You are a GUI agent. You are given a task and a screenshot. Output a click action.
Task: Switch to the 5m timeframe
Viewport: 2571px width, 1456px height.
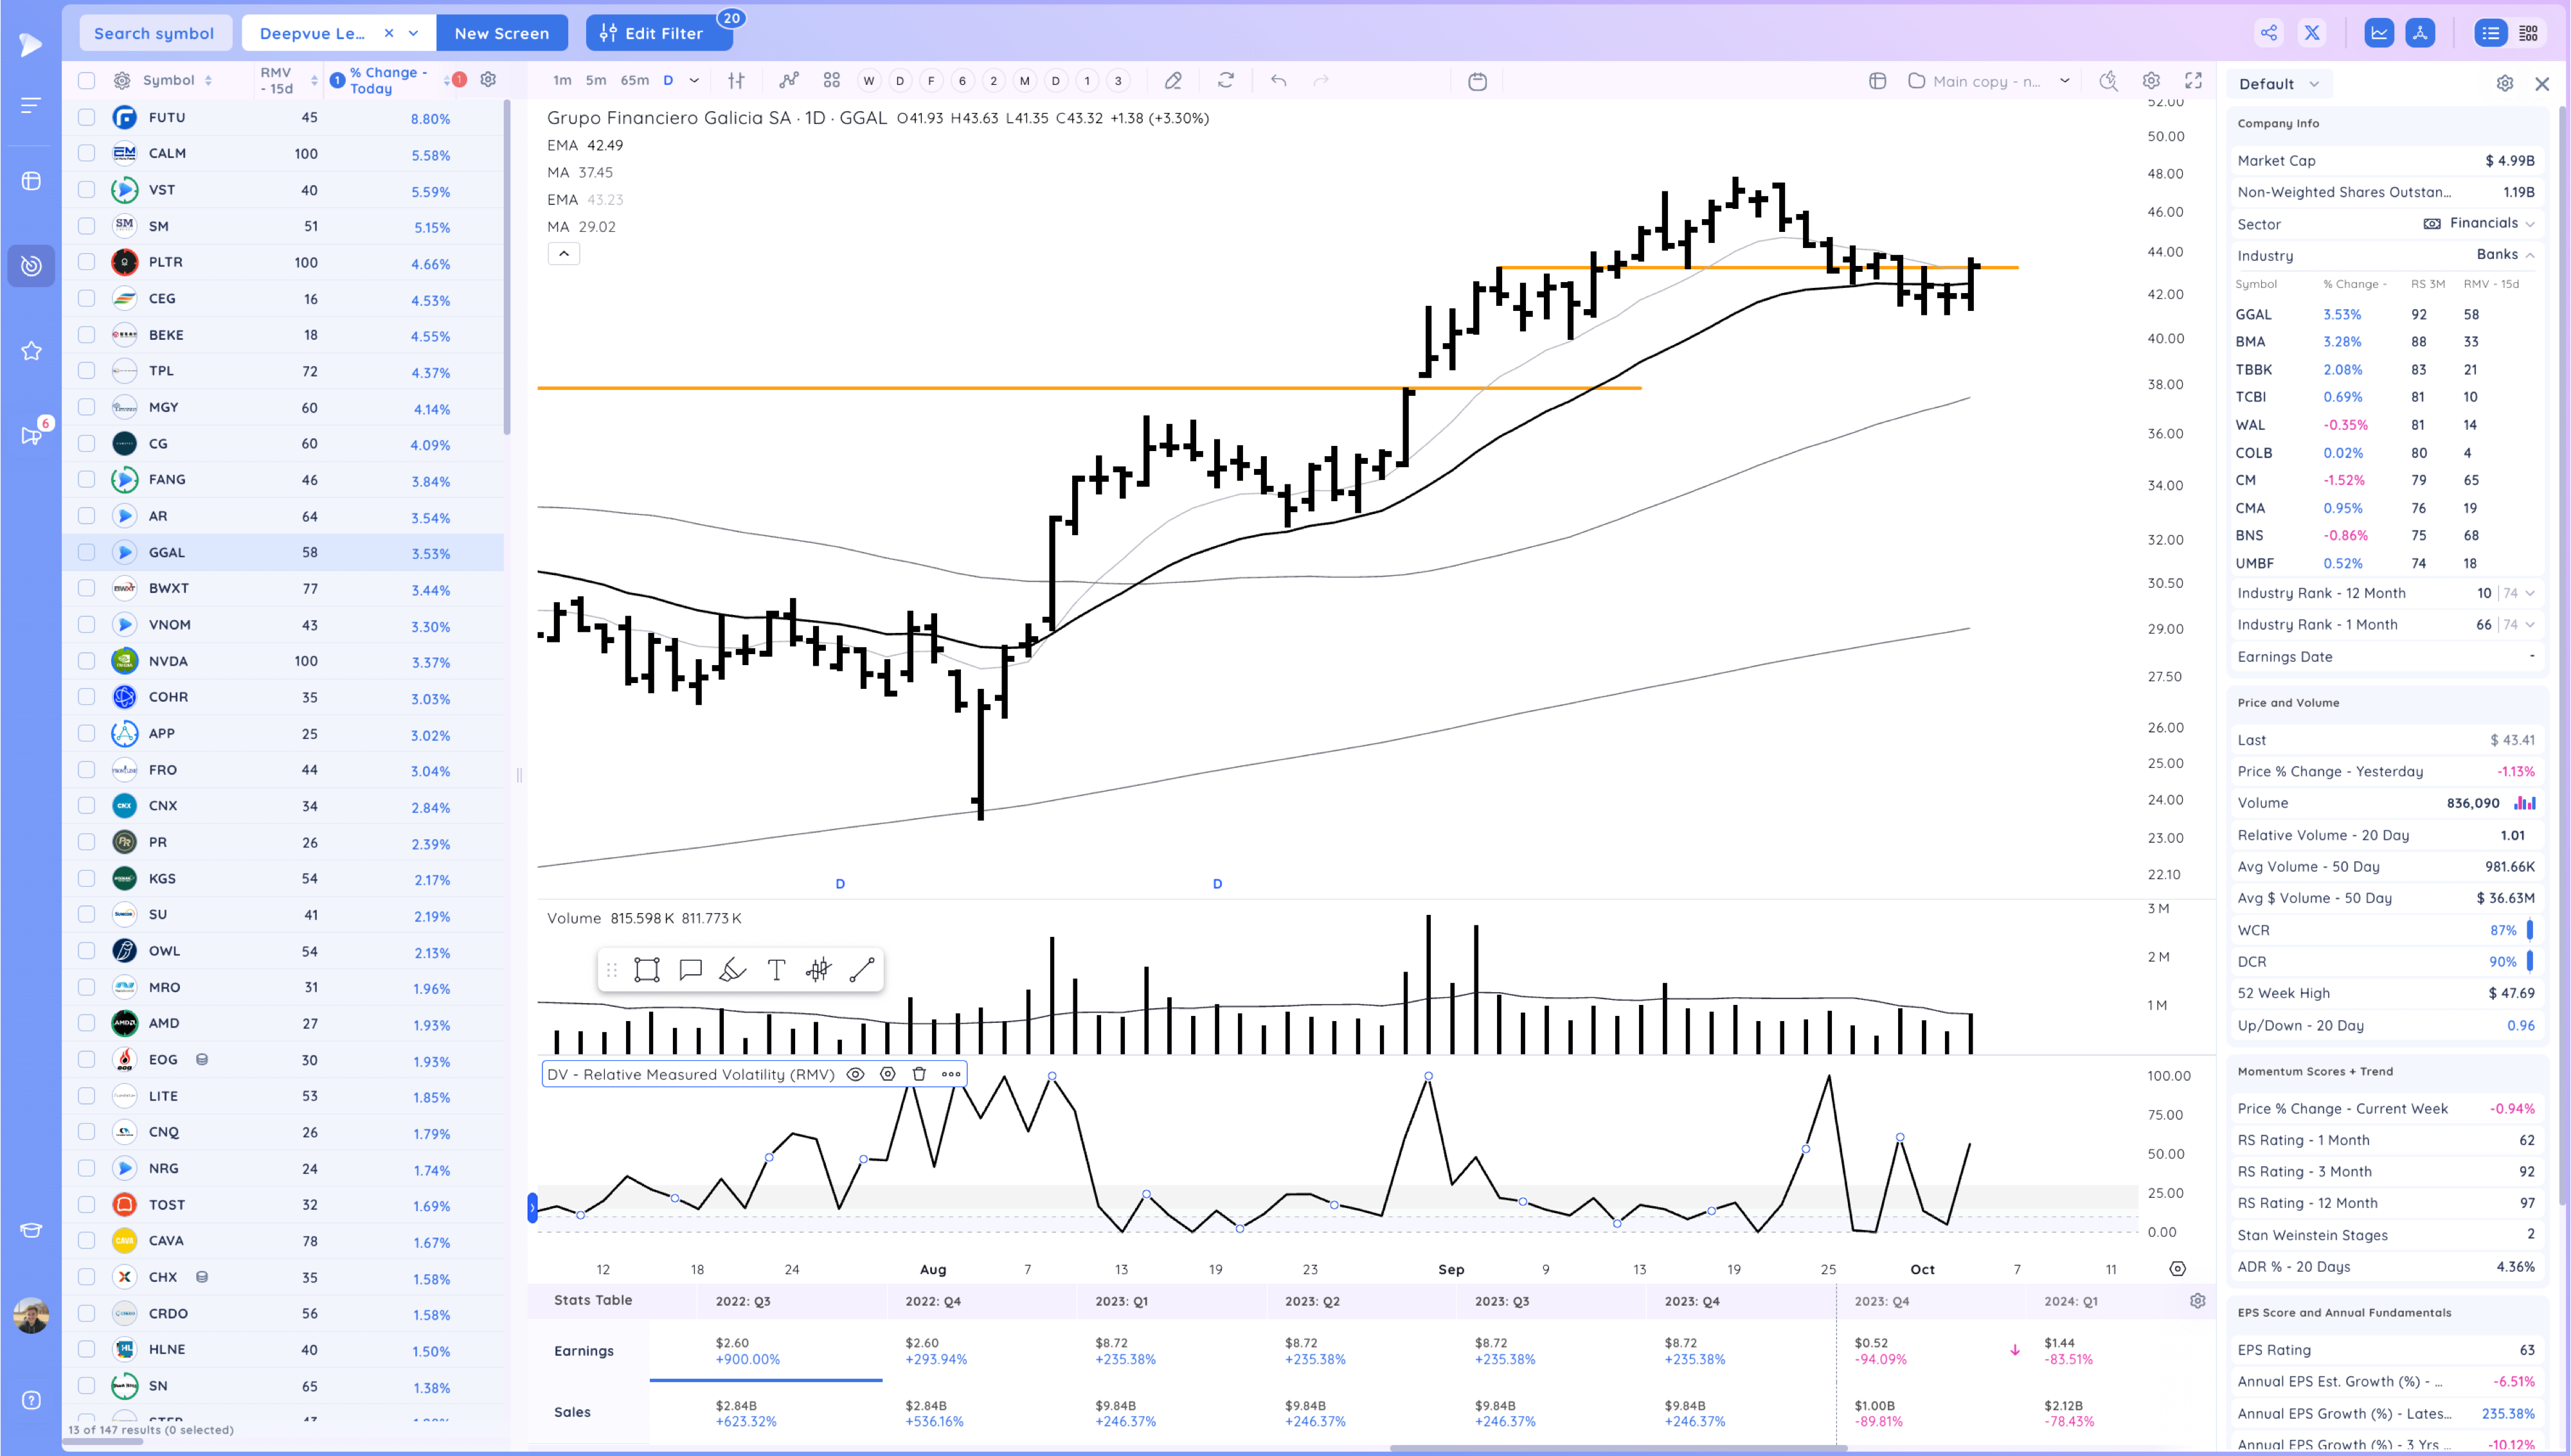pos(595,81)
